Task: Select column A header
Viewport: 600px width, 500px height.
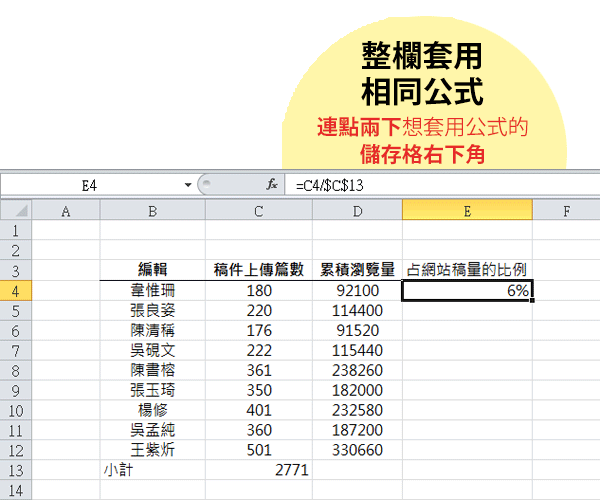Action: click(66, 210)
